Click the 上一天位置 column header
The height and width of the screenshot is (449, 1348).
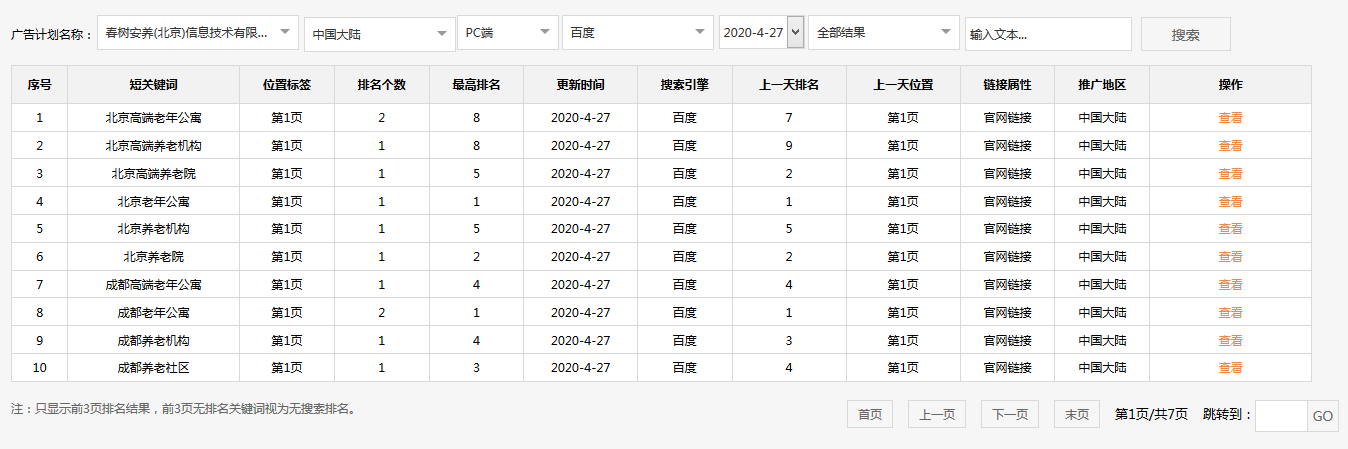pos(904,85)
